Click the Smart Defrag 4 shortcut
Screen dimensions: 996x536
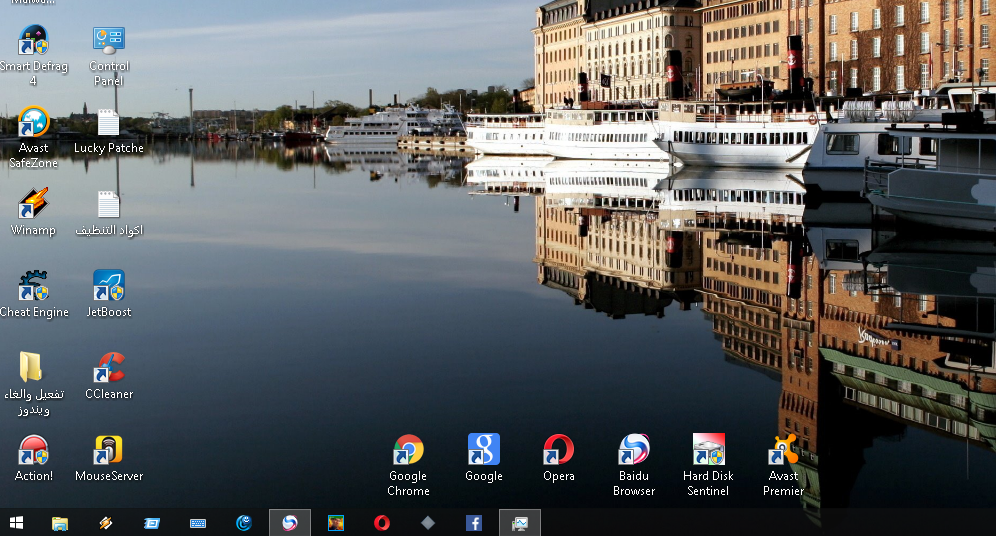coord(34,41)
